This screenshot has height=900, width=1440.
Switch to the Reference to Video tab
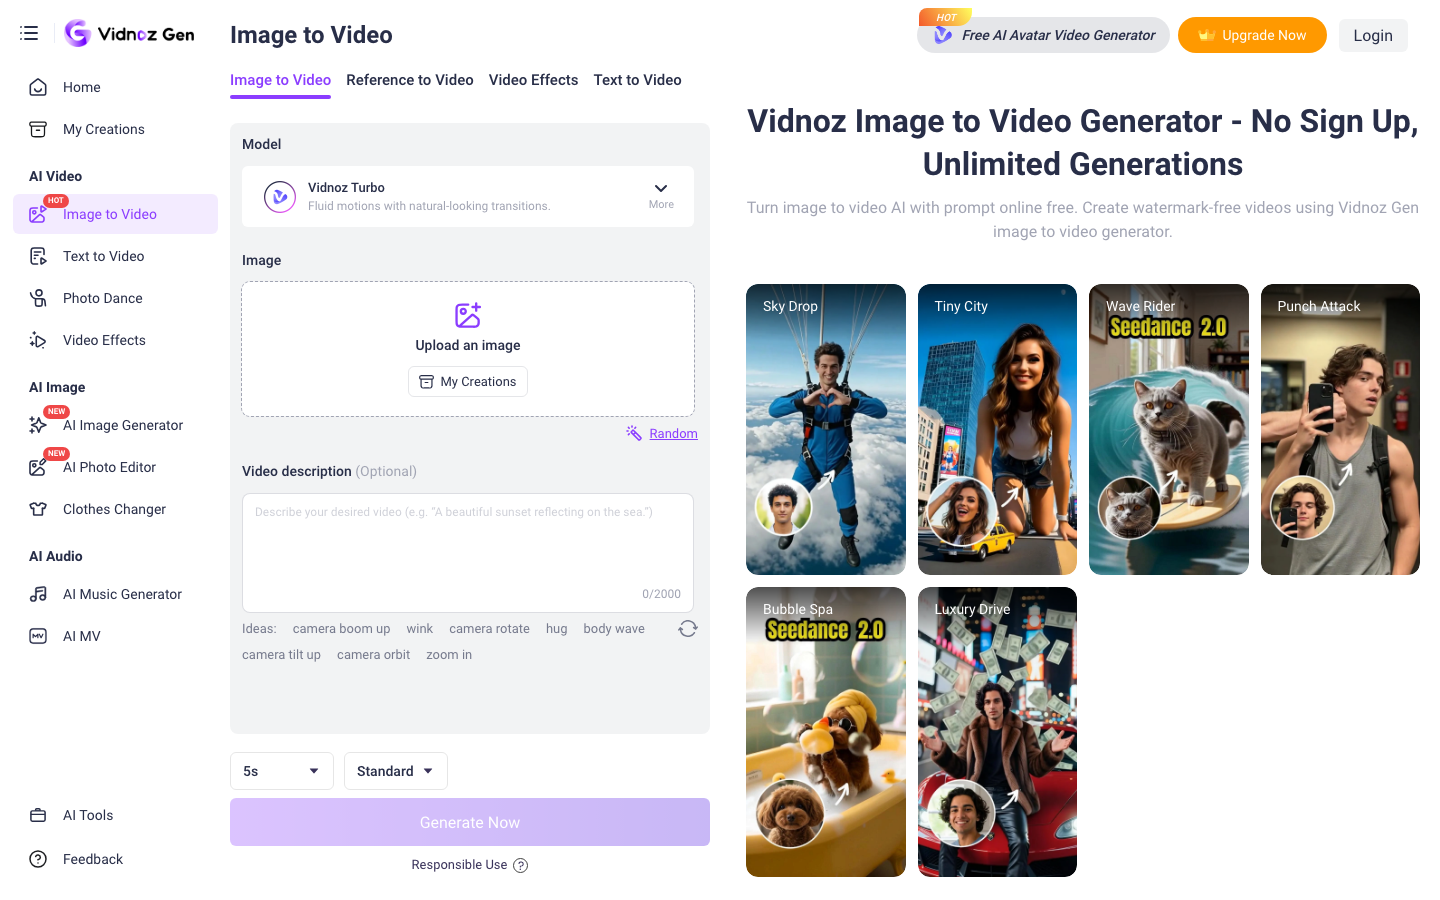(410, 80)
